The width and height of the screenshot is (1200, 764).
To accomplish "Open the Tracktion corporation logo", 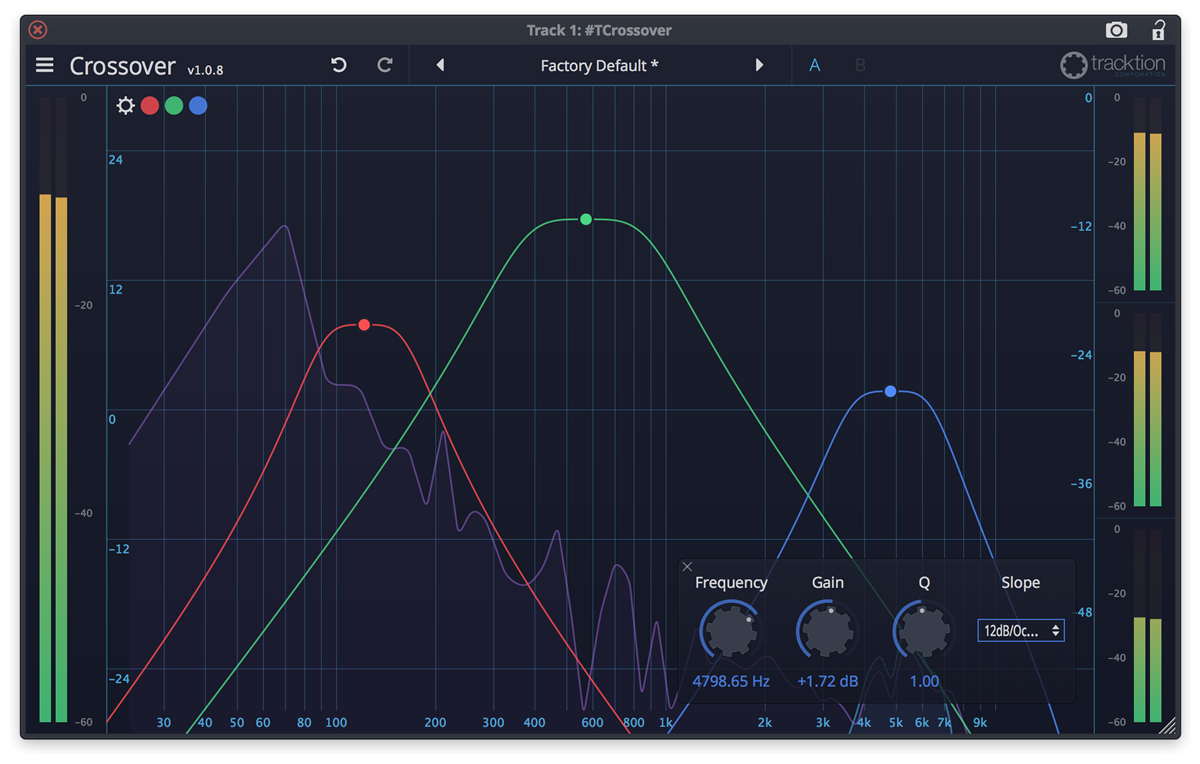I will (1113, 65).
